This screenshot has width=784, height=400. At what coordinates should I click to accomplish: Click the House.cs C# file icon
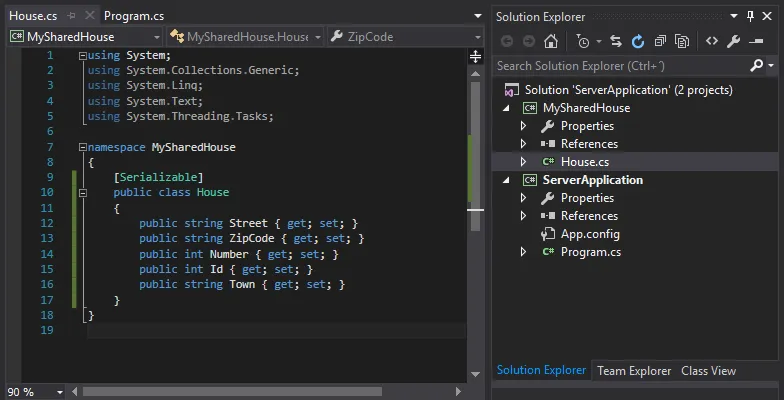(x=548, y=162)
